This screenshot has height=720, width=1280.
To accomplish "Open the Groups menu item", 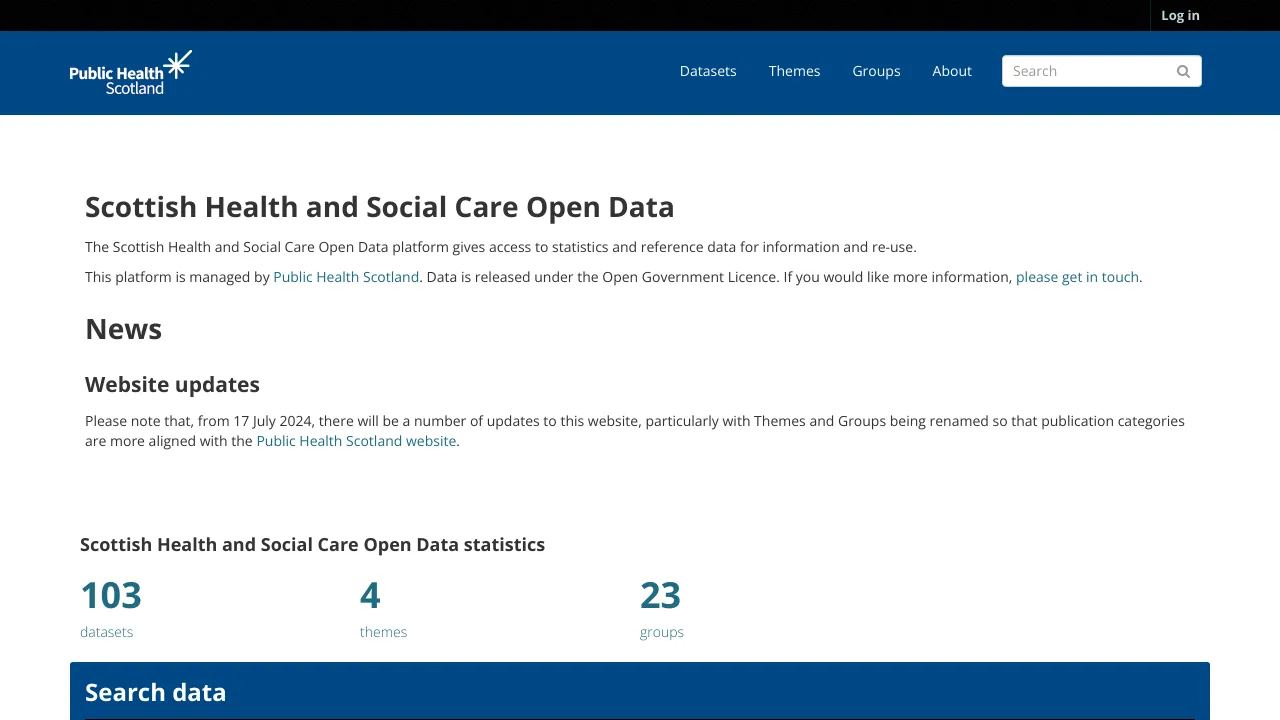I will 876,71.
